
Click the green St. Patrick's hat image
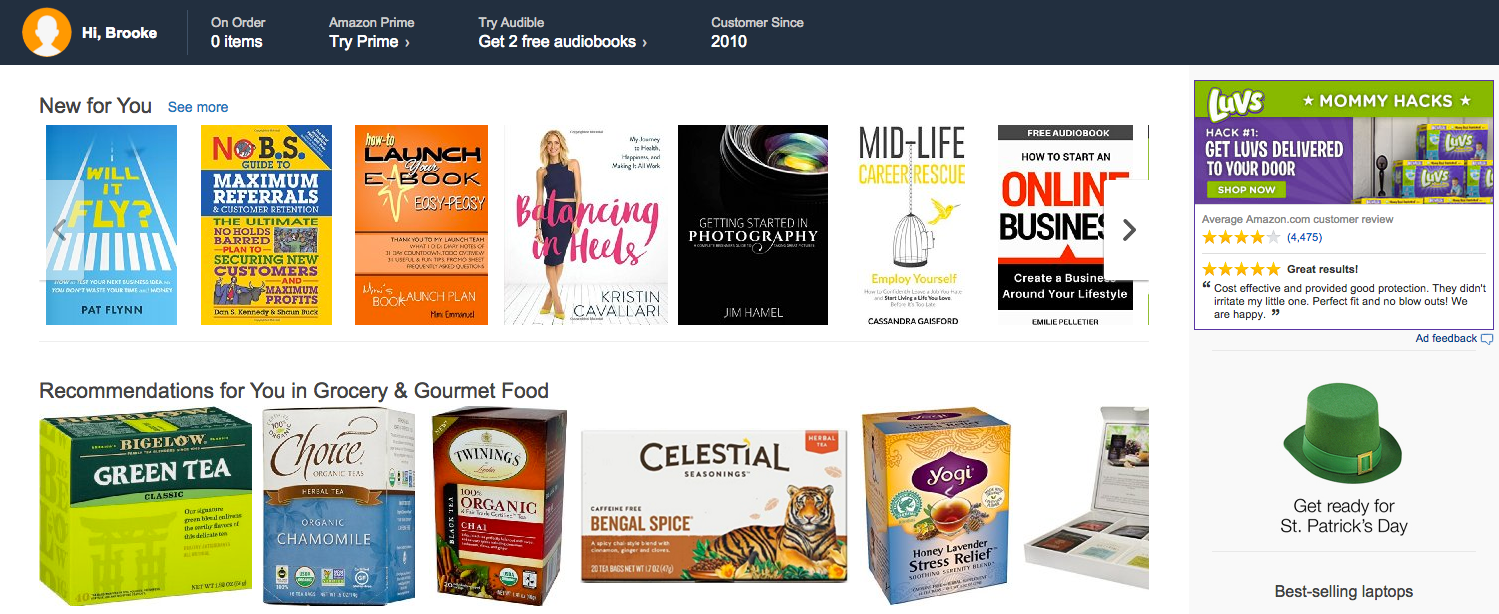pyautogui.click(x=1344, y=433)
